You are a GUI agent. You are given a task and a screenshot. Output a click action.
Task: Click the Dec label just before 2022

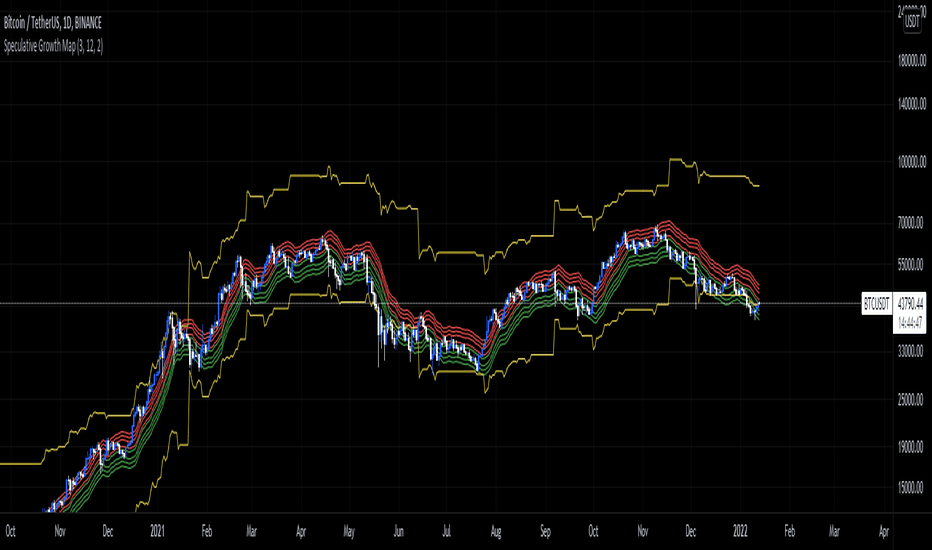pos(690,531)
